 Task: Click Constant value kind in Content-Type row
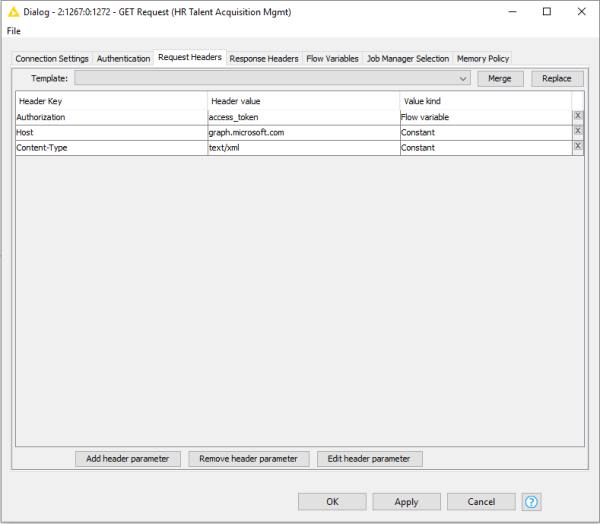pyautogui.click(x=486, y=148)
